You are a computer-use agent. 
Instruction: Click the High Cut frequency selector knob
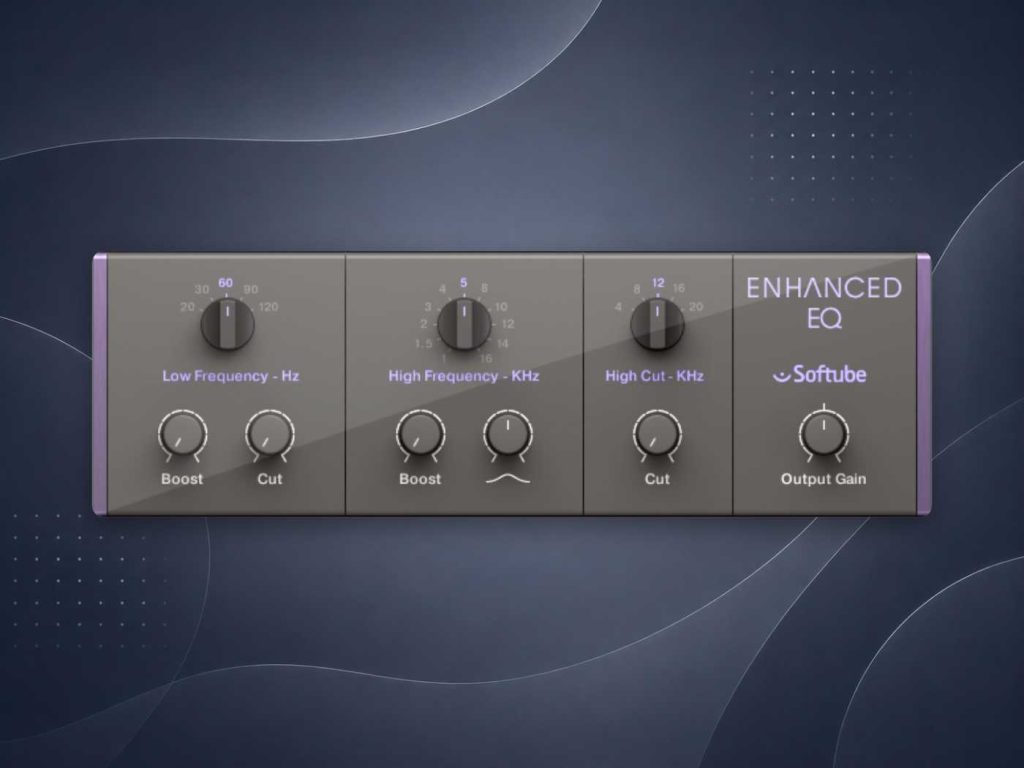658,324
